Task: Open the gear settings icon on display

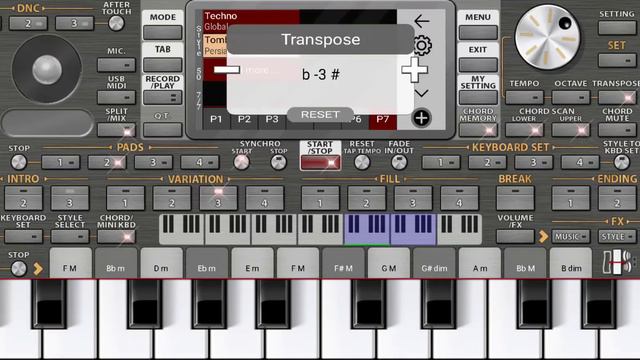Action: click(422, 45)
